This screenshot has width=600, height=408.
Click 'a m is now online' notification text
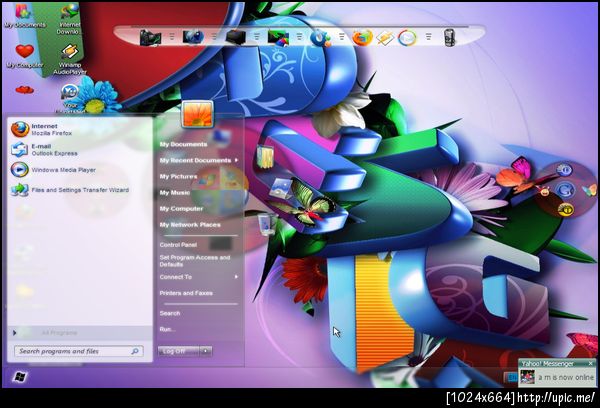click(x=566, y=377)
